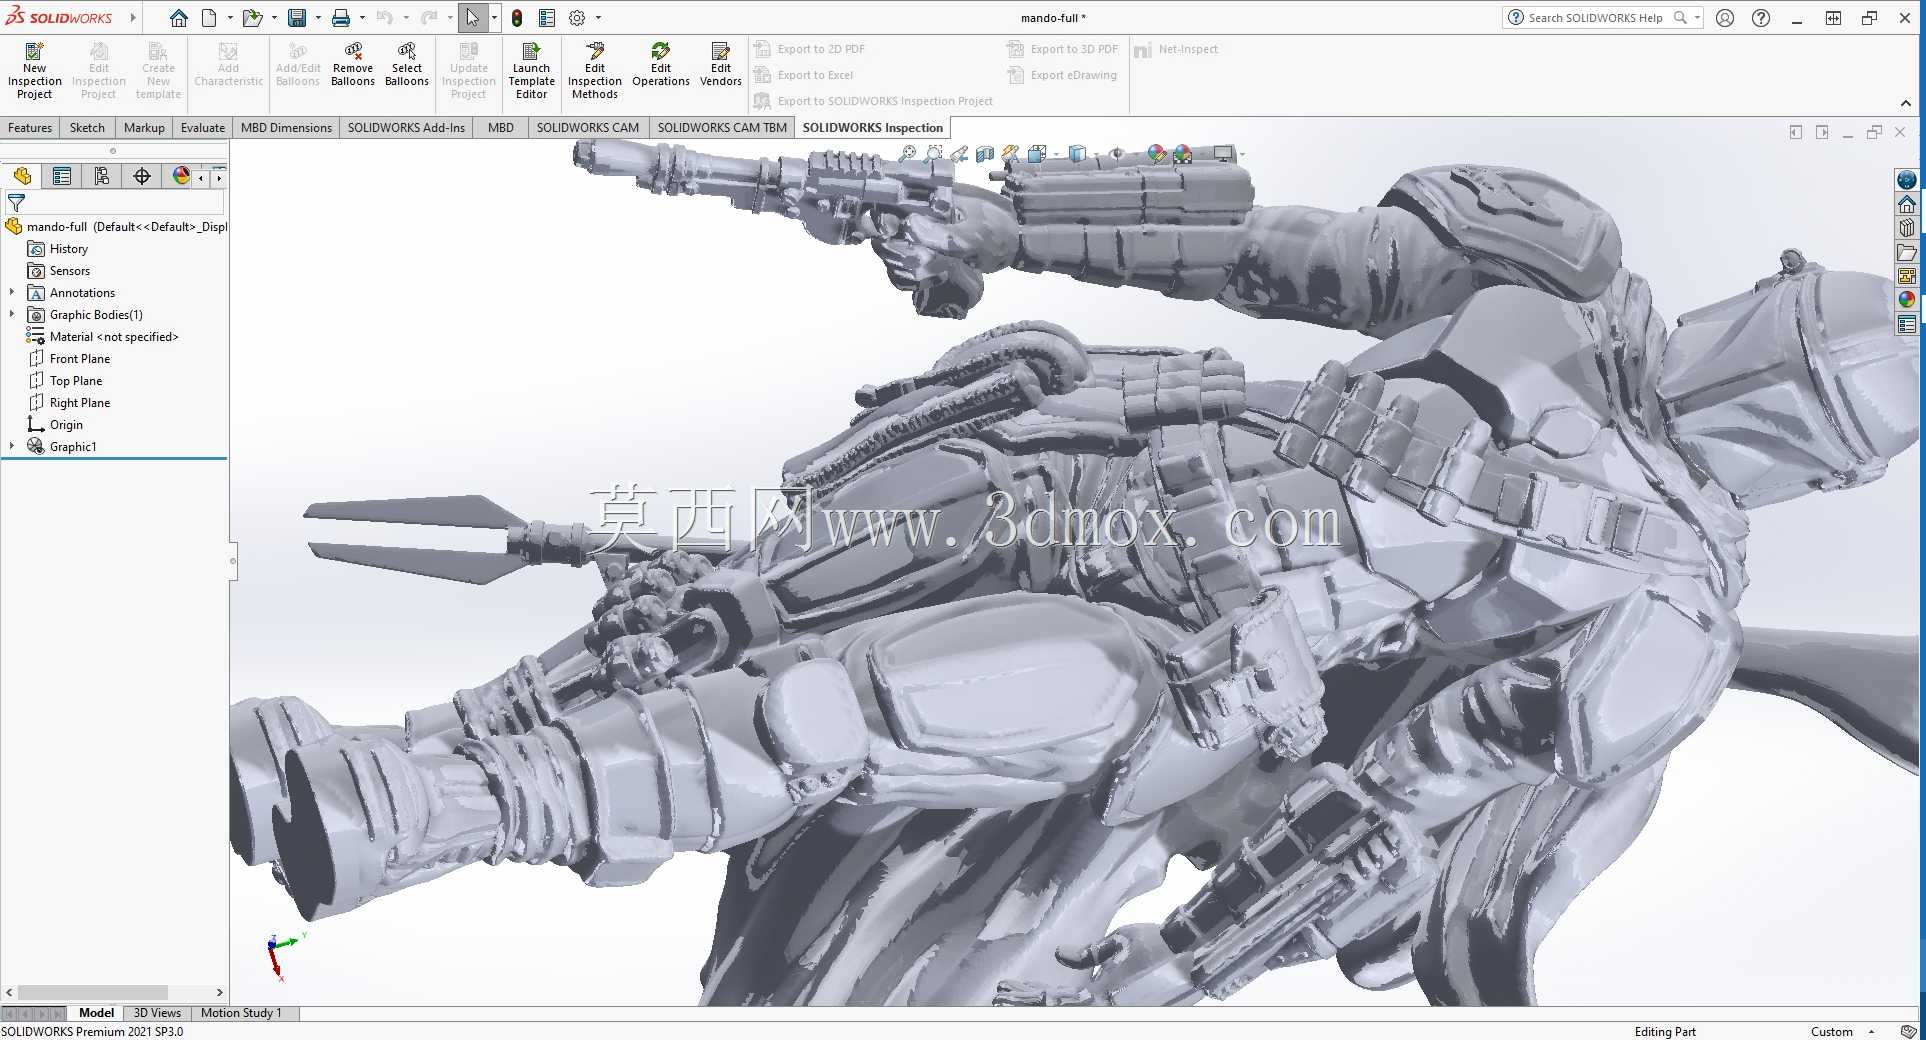1926x1040 pixels.
Task: Click Previous View in the view toolbar
Action: 959,154
